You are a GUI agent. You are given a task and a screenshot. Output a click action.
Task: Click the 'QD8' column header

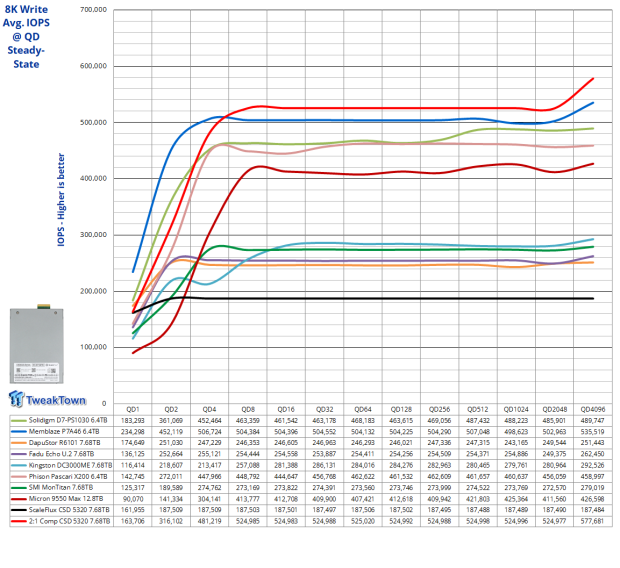point(248,409)
